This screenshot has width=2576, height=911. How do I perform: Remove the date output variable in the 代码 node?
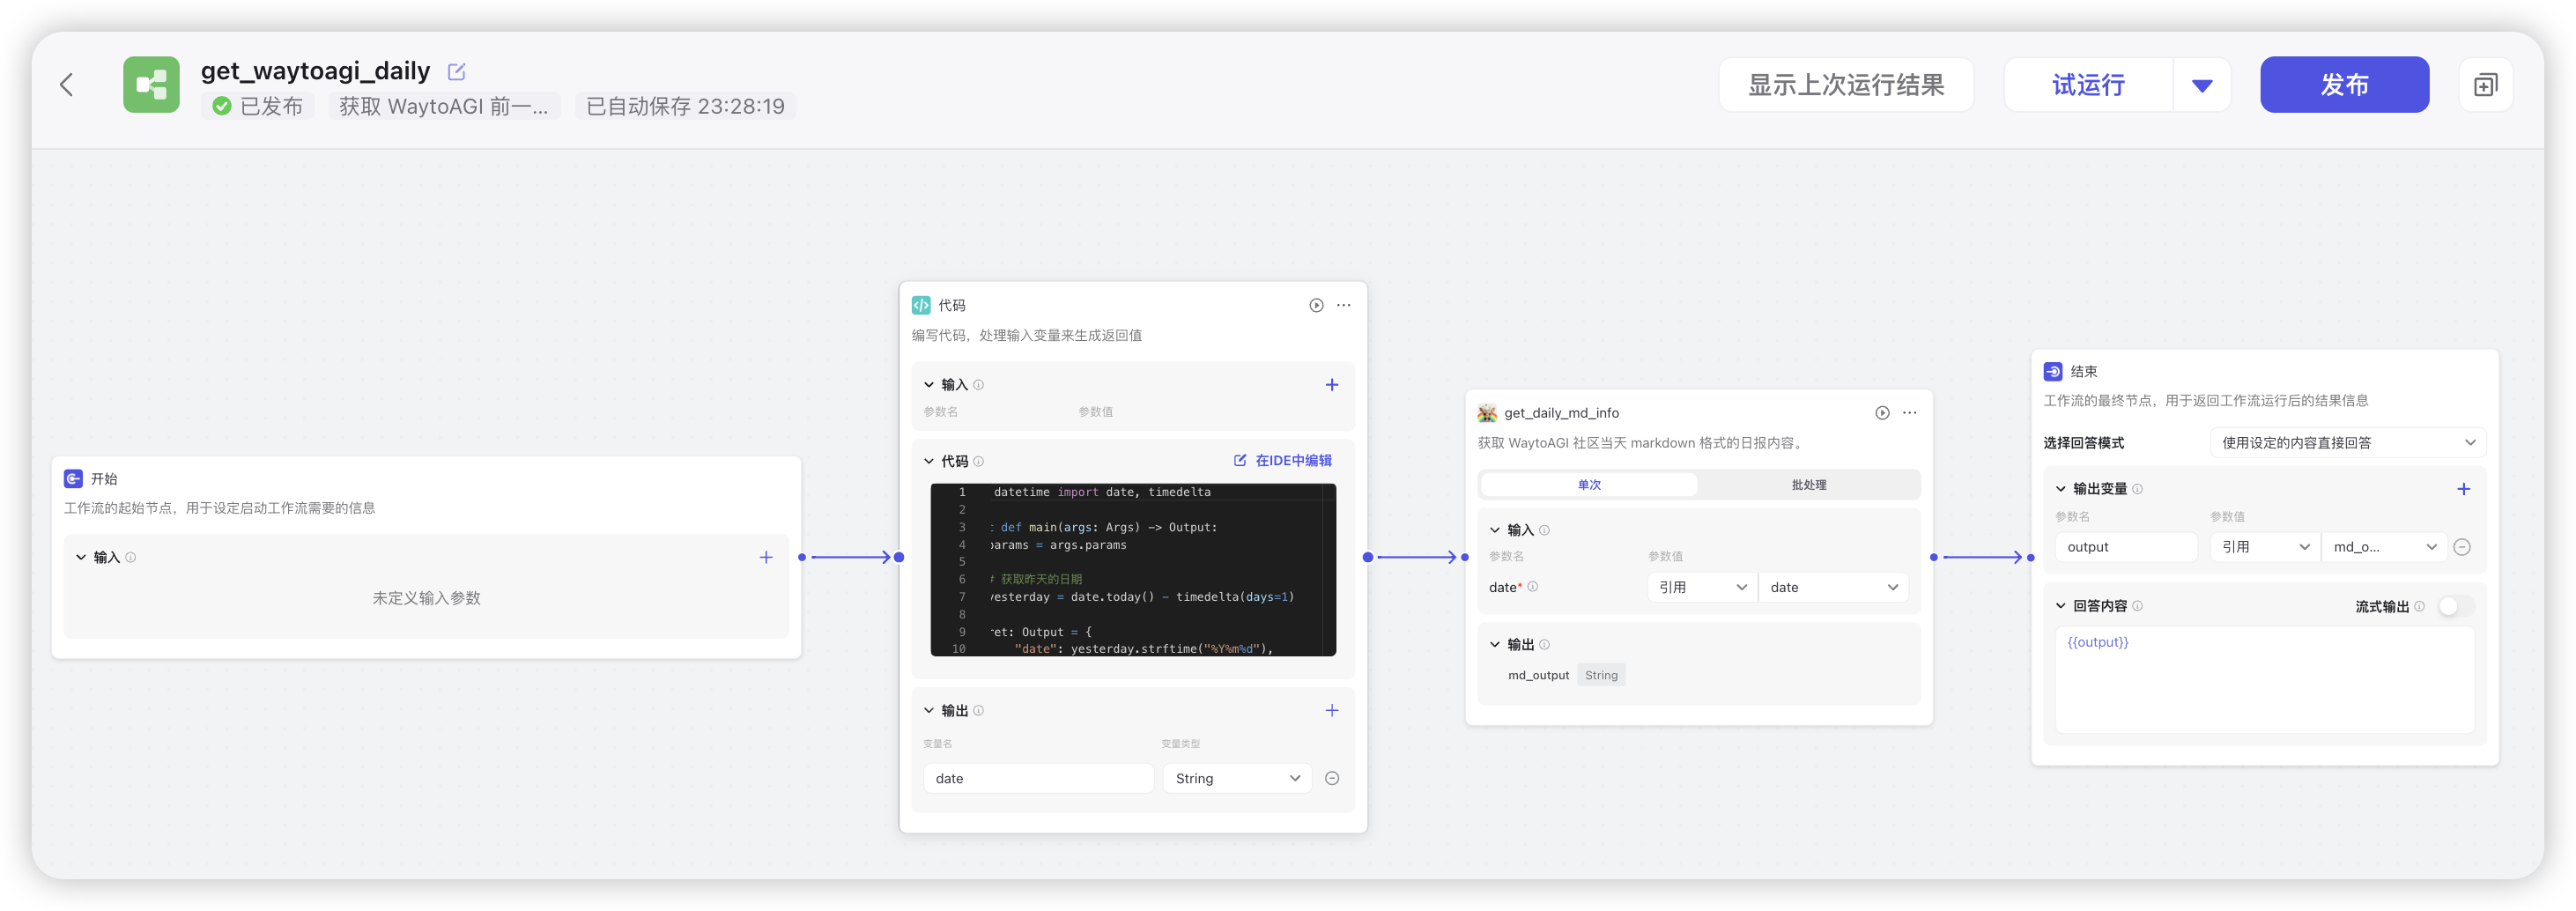[1332, 779]
